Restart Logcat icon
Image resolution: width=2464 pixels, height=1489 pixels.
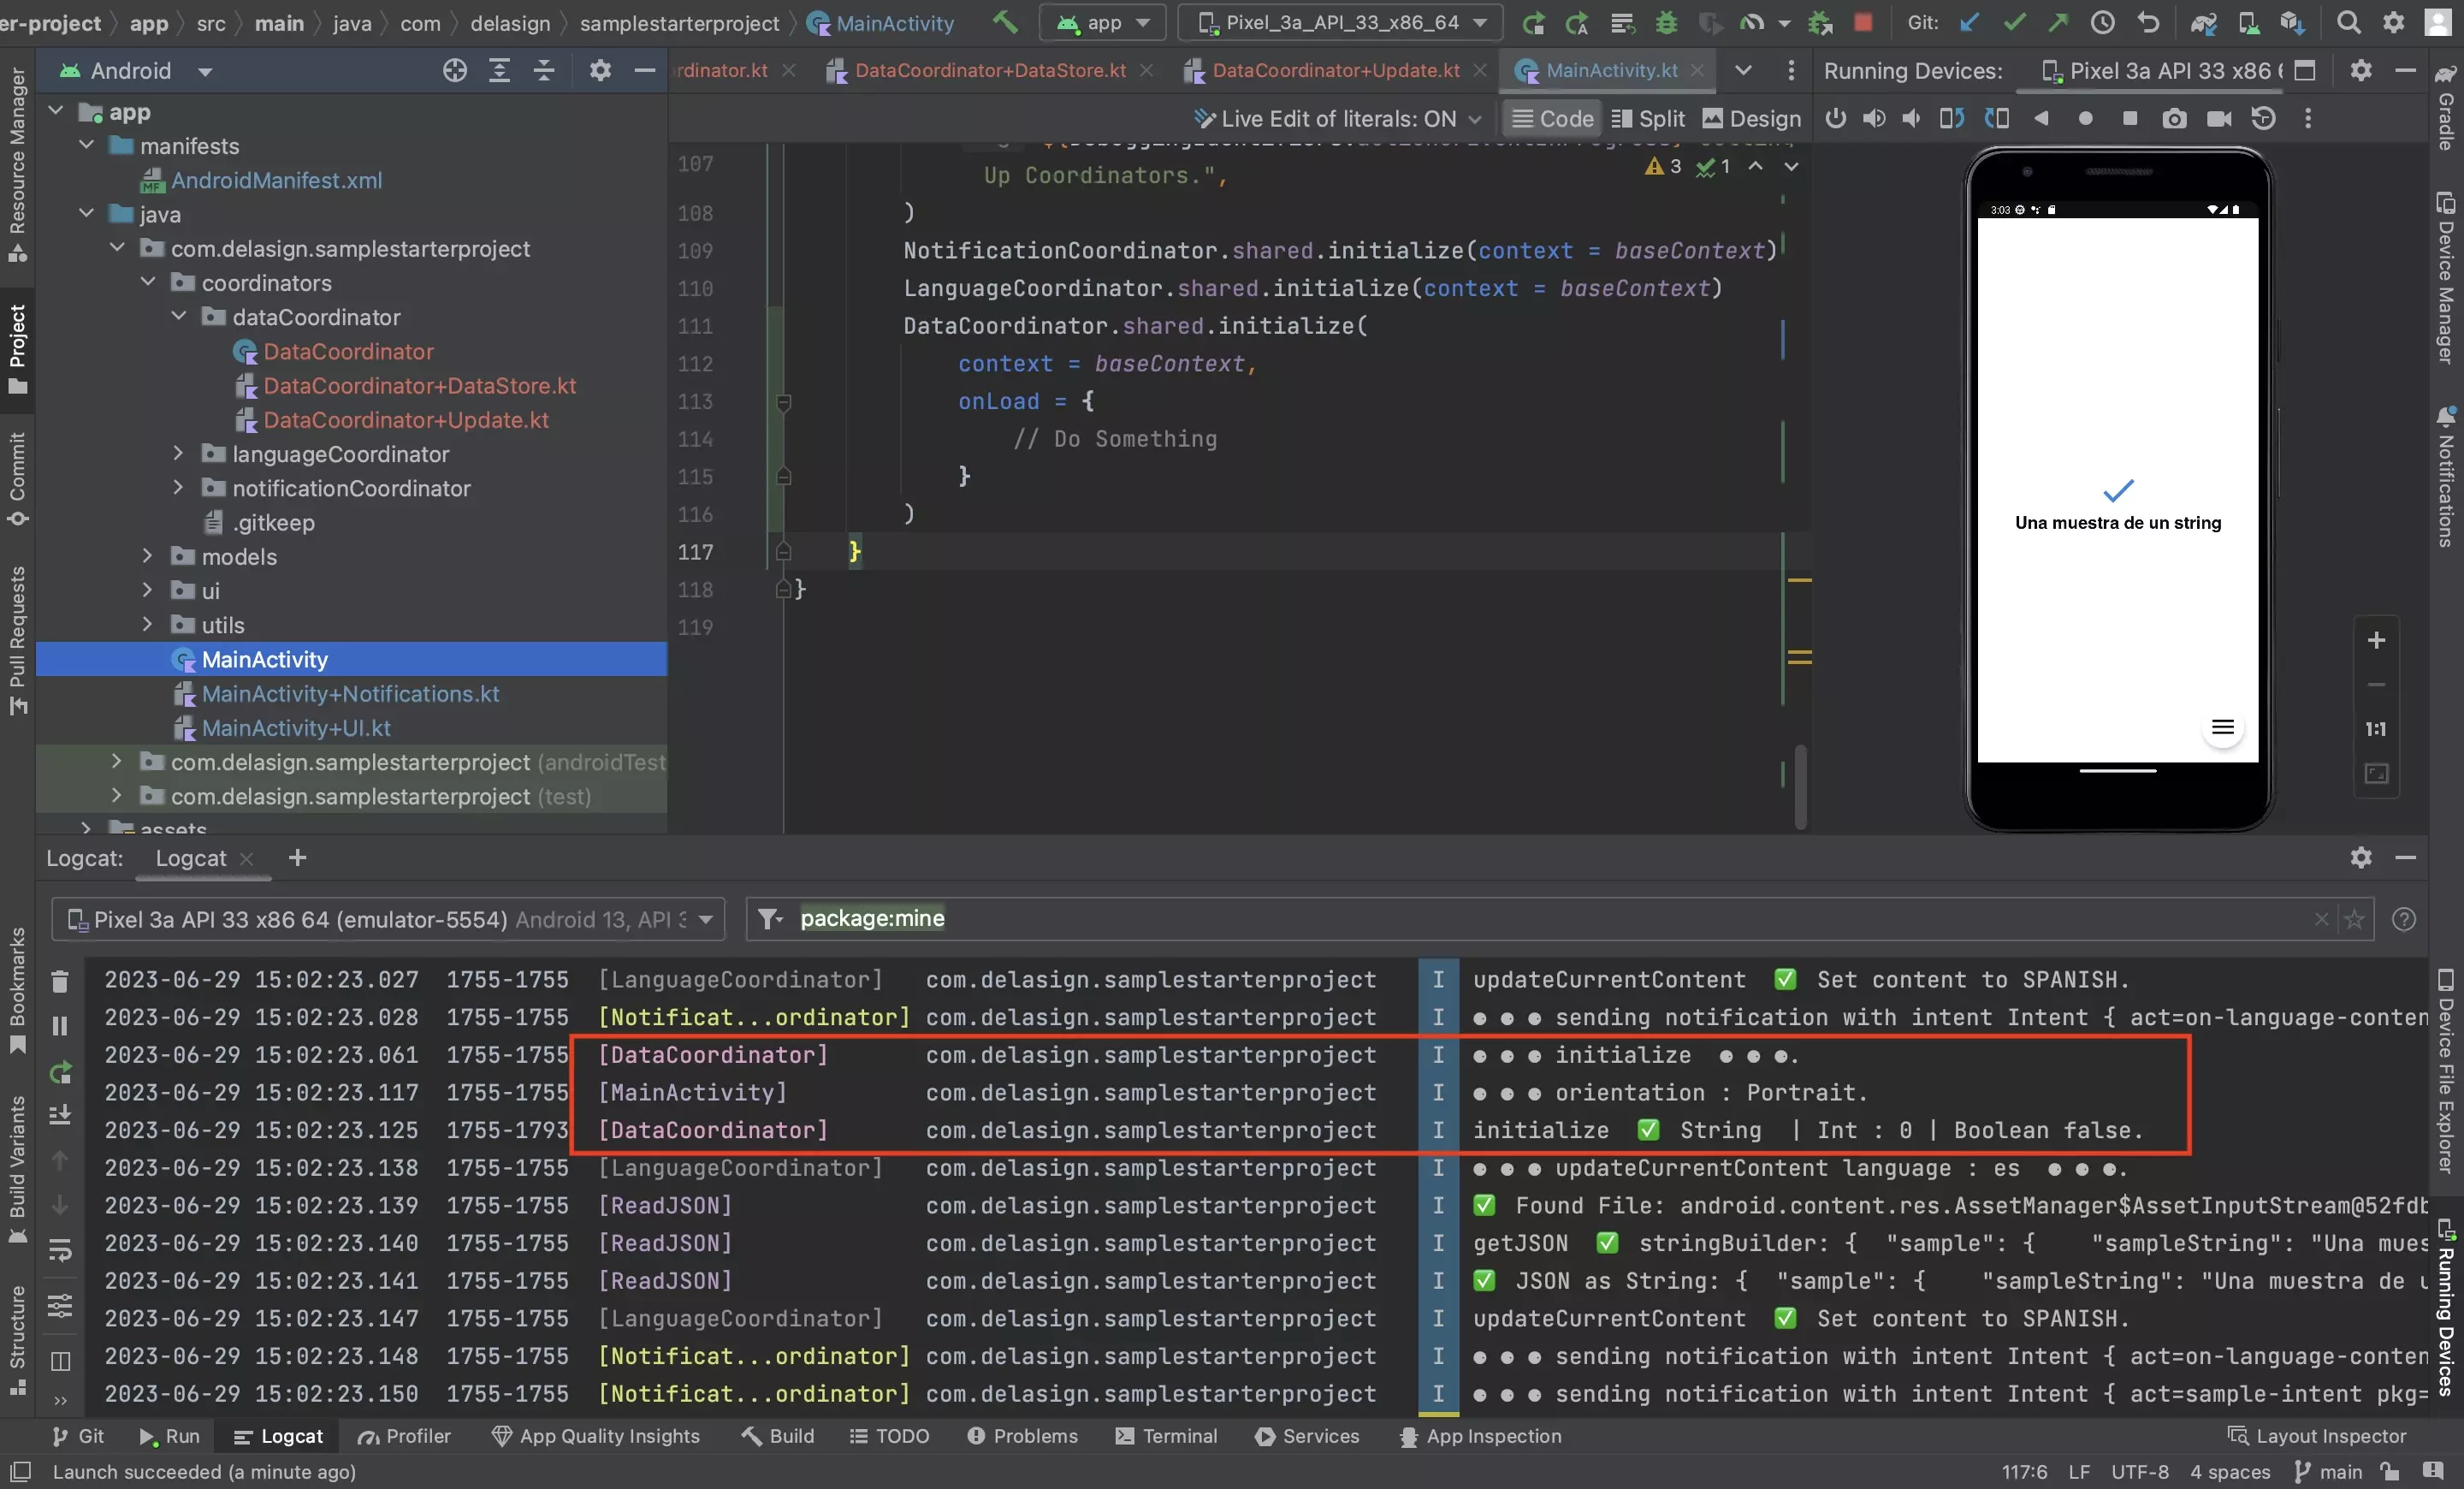60,1072
